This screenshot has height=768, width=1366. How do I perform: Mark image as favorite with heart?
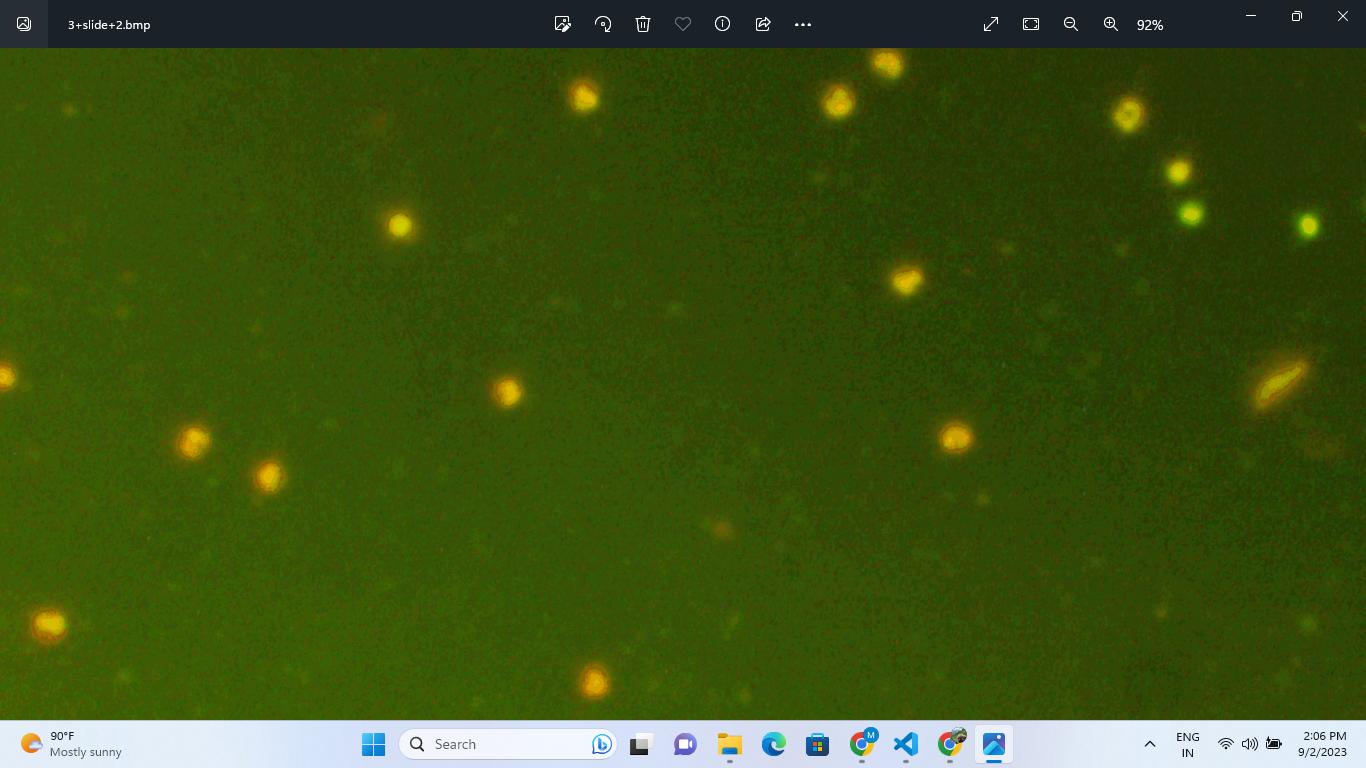click(x=683, y=24)
